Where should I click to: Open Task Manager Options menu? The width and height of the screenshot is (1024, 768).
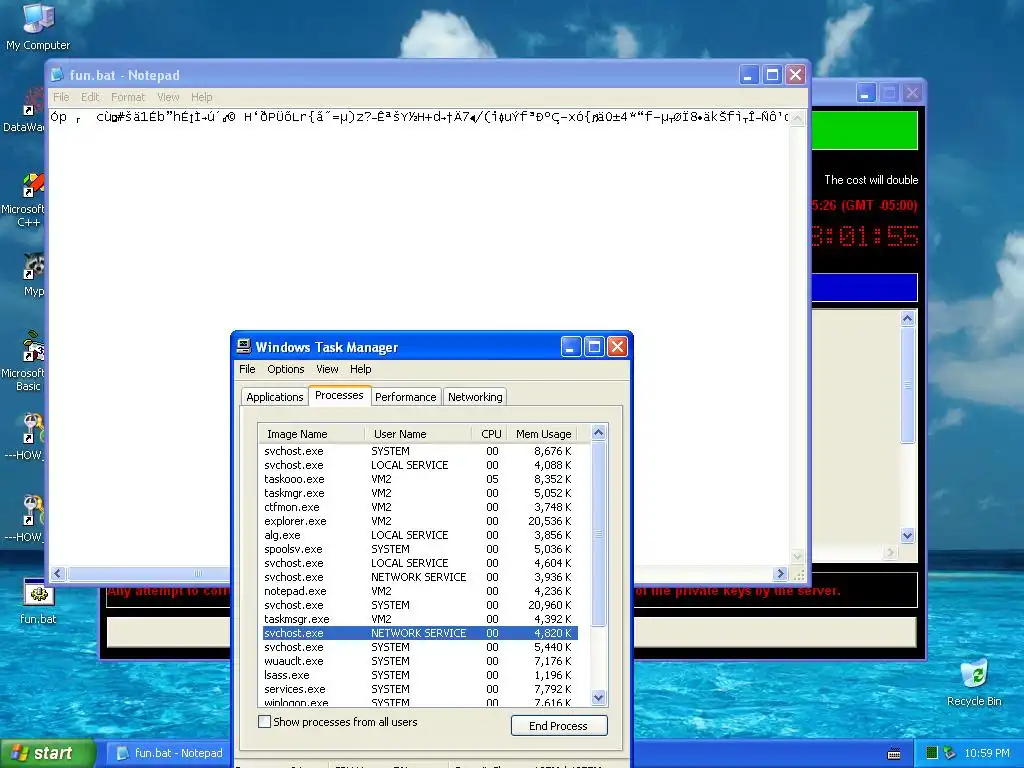point(285,369)
